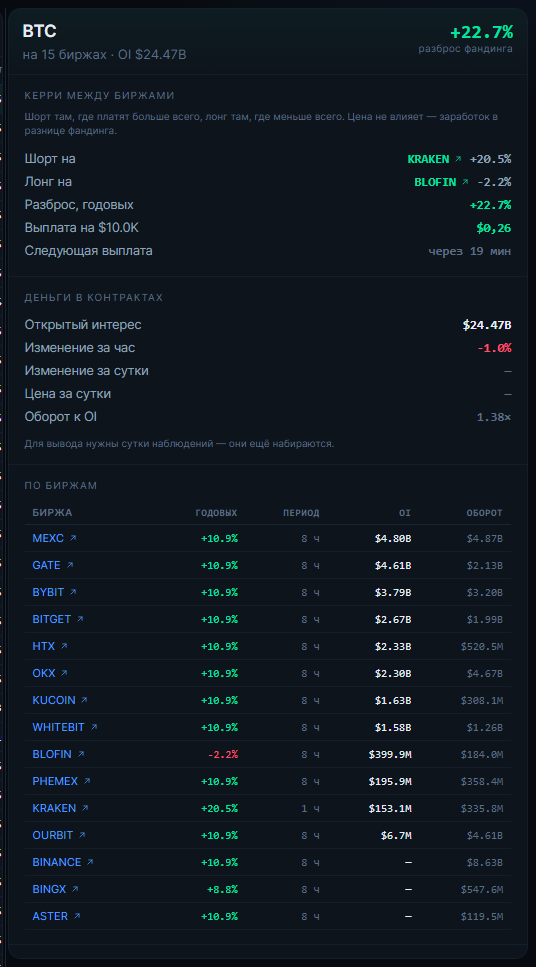Click the $2.67B OI cell for BITGET
The height and width of the screenshot is (967, 536).
[393, 619]
